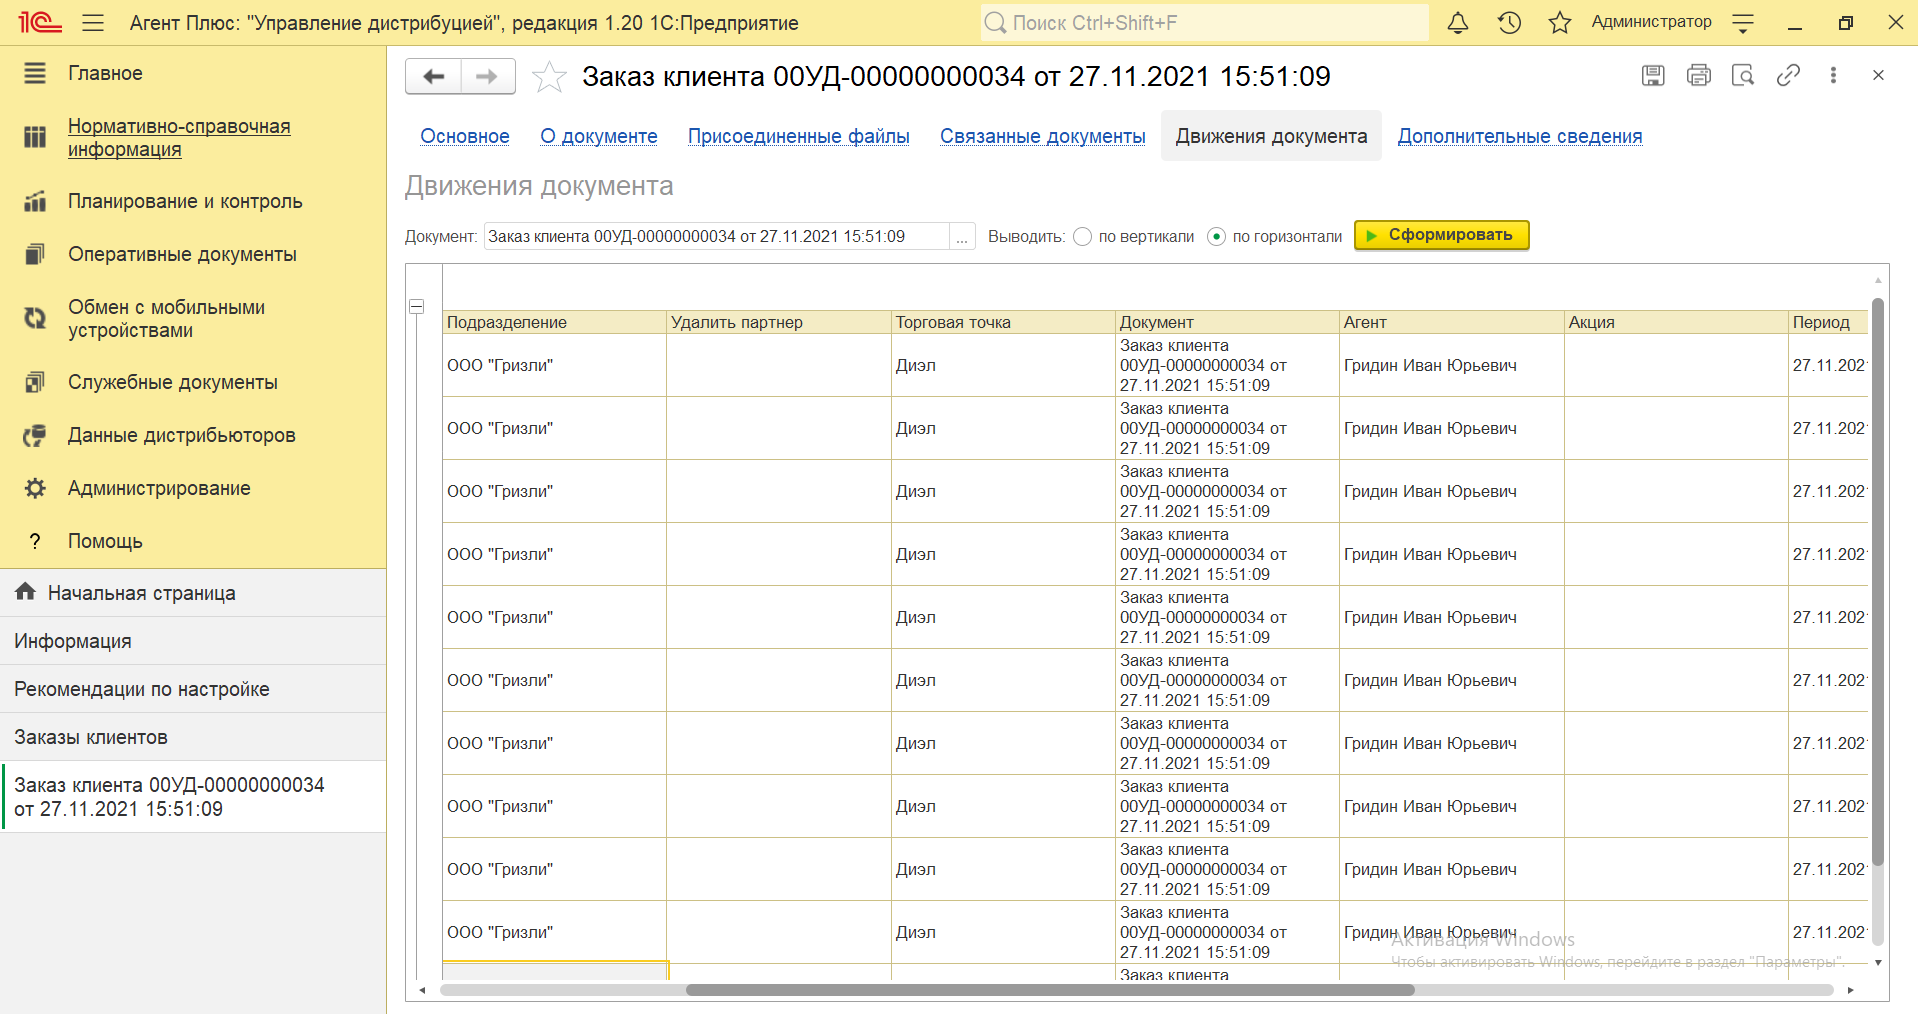Open 'Оперативные документы' section in sidebar
The image size is (1918, 1014).
[182, 254]
